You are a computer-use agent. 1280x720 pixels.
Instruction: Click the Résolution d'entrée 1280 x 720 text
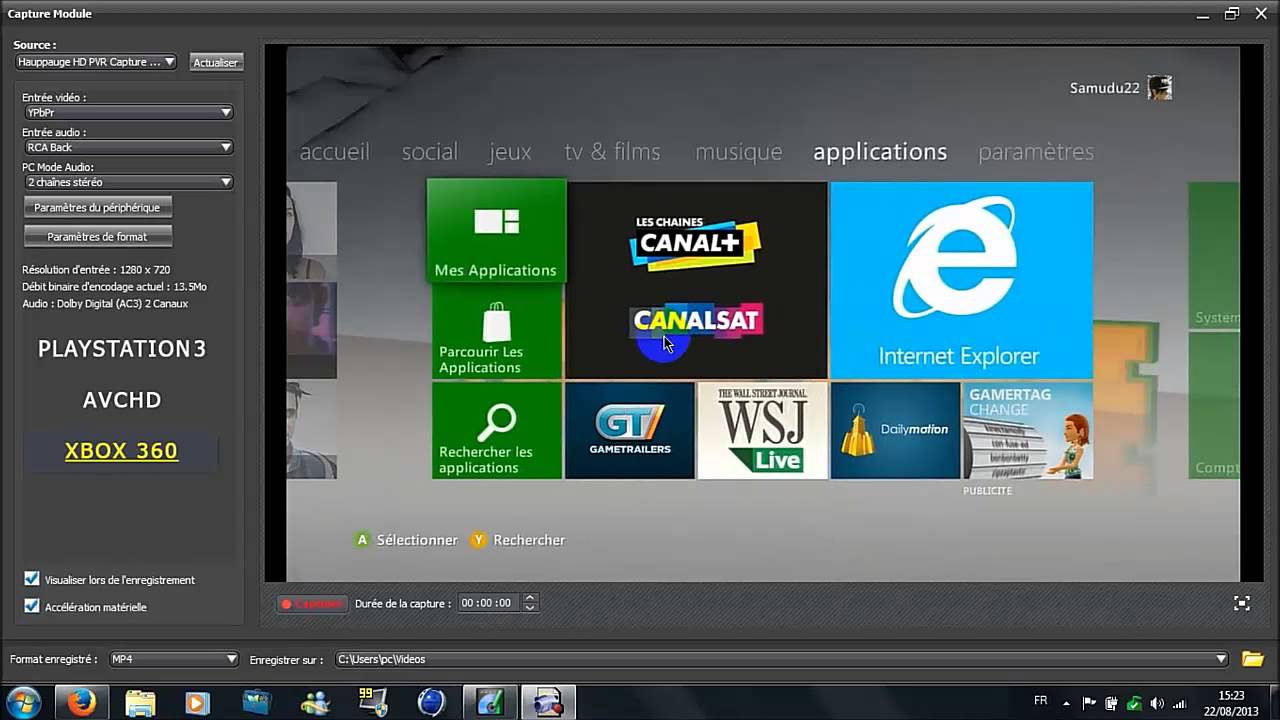click(96, 270)
